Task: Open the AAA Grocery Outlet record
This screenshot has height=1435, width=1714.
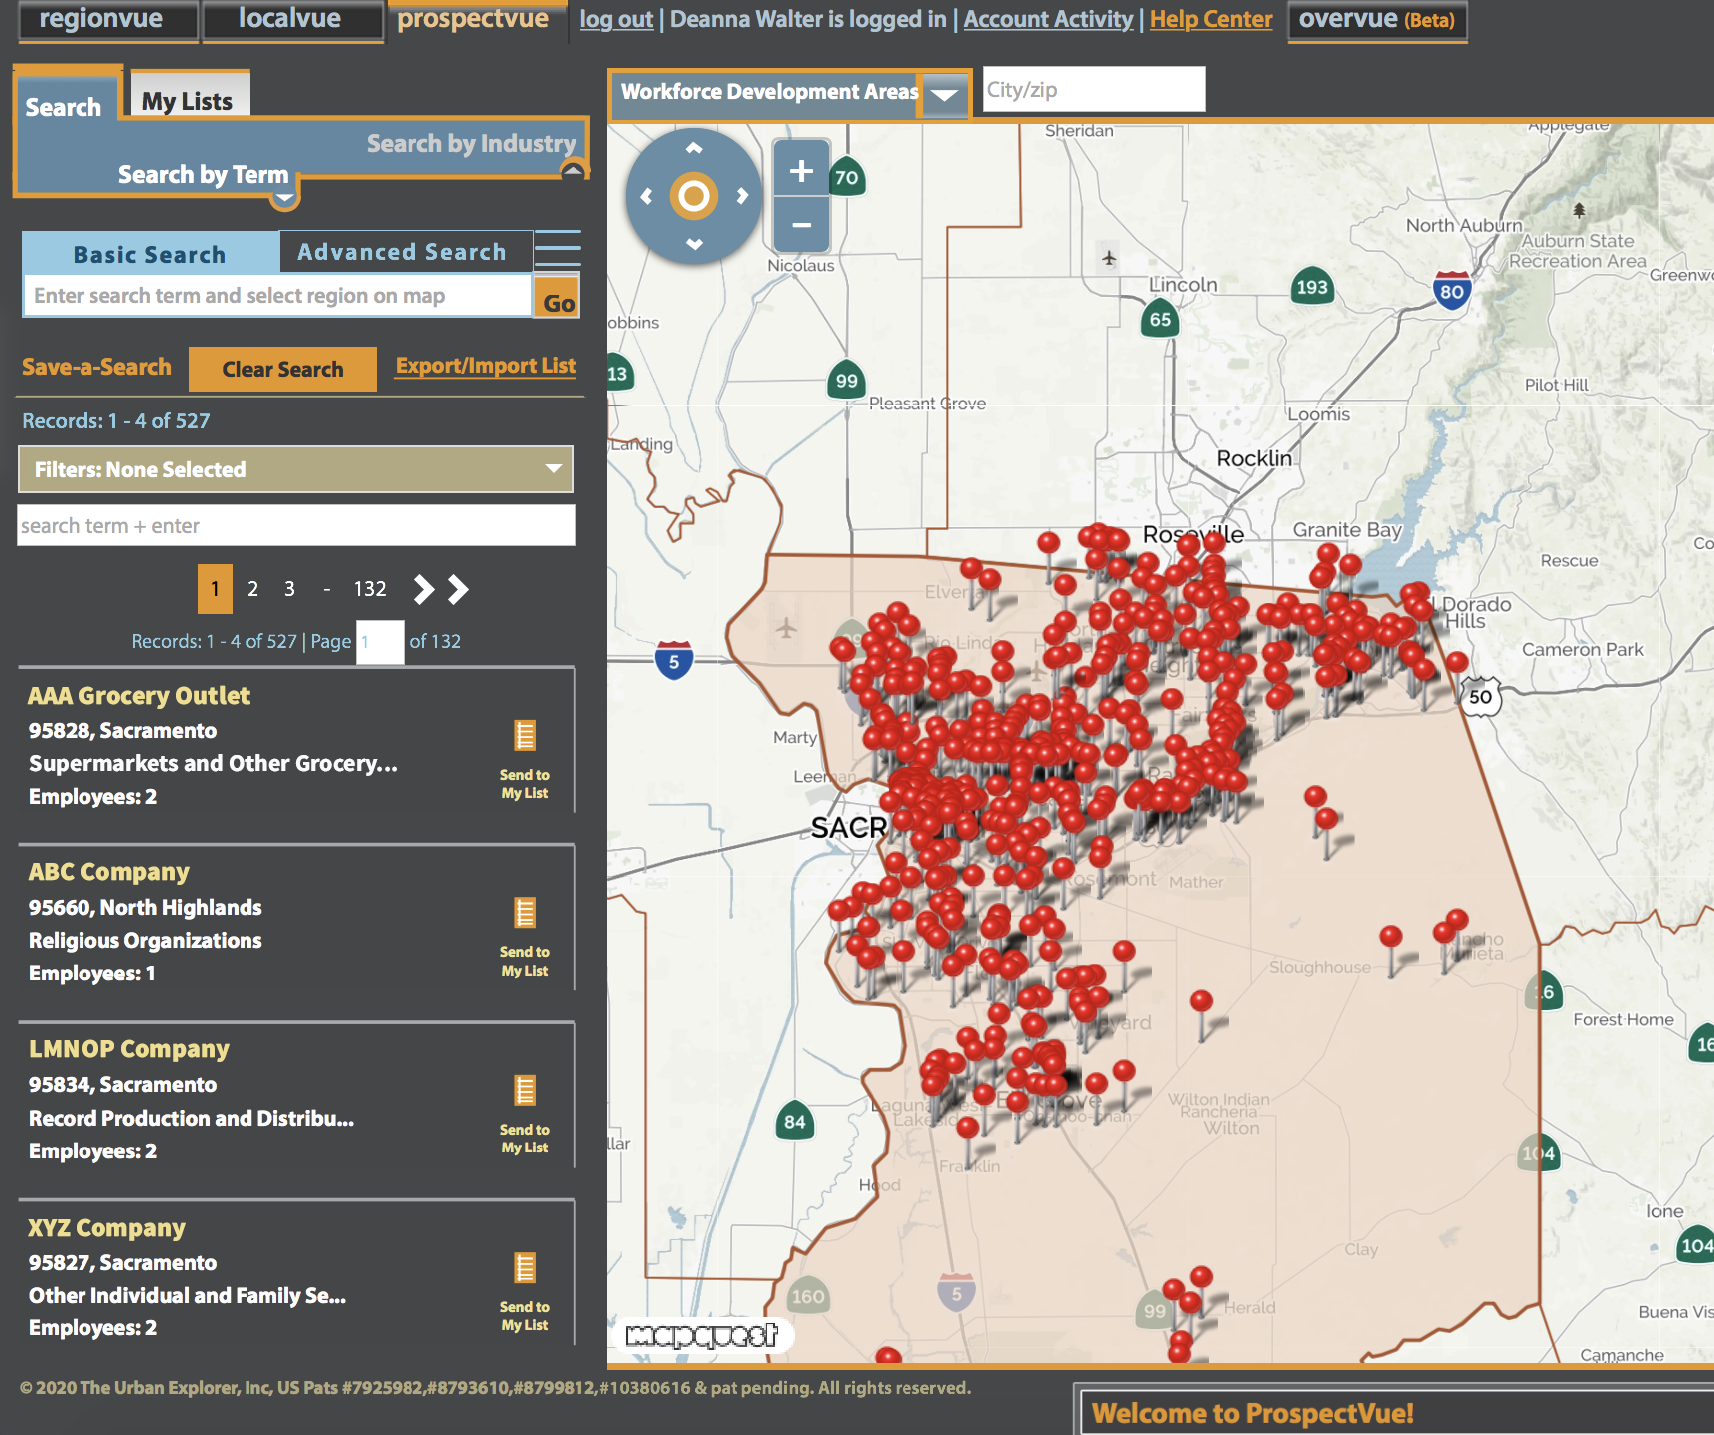Action: 139,695
